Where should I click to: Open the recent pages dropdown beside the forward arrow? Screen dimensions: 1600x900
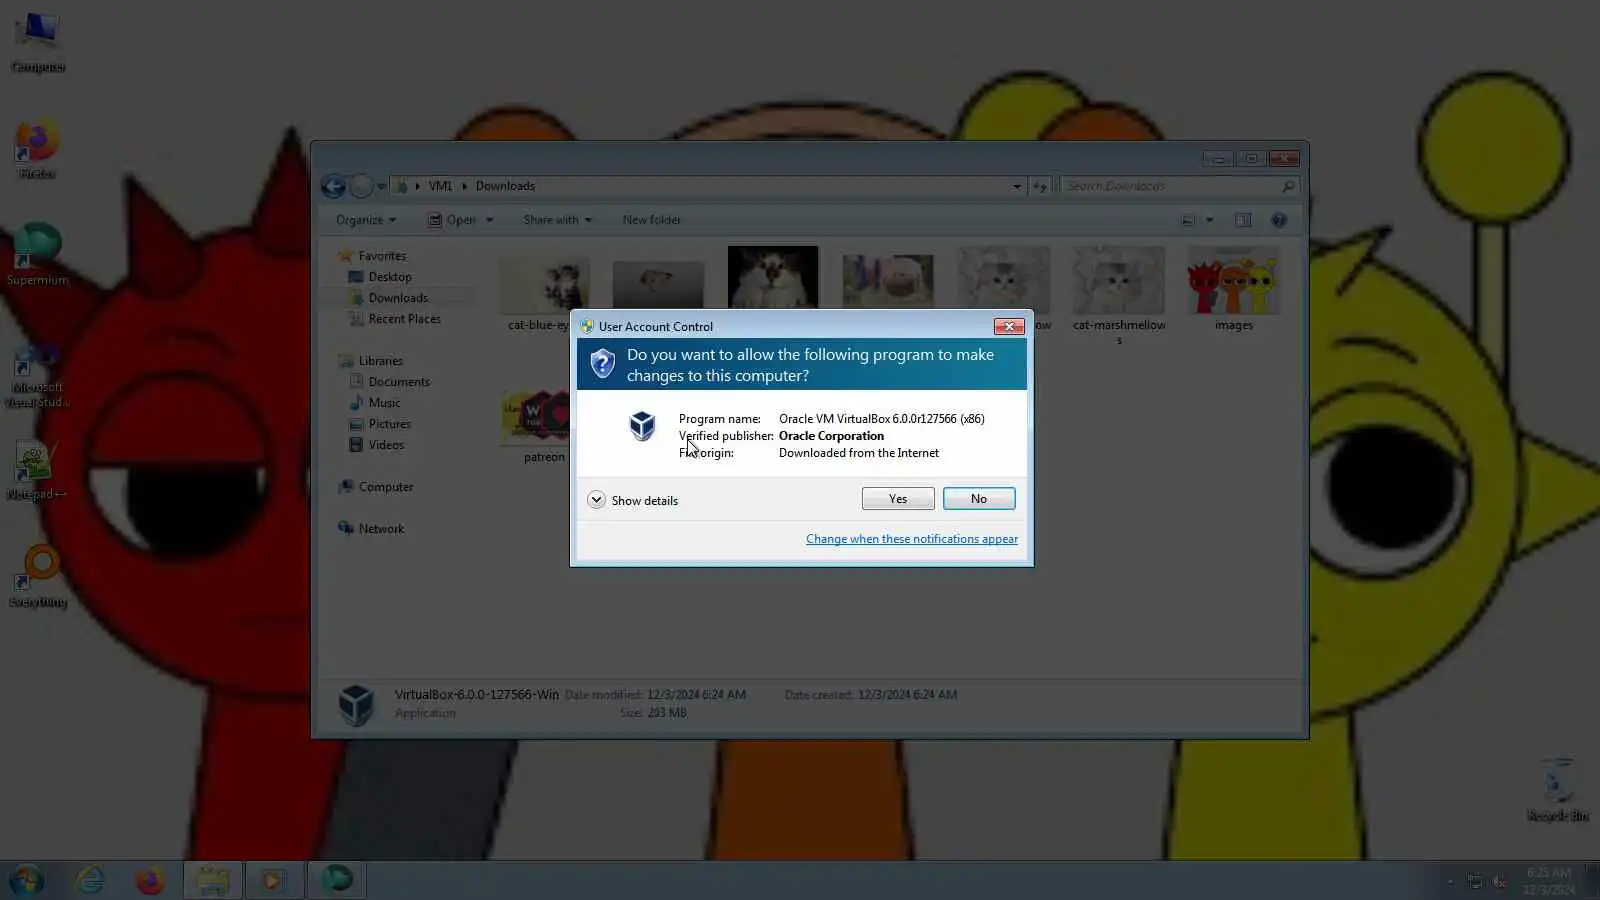tap(381, 186)
